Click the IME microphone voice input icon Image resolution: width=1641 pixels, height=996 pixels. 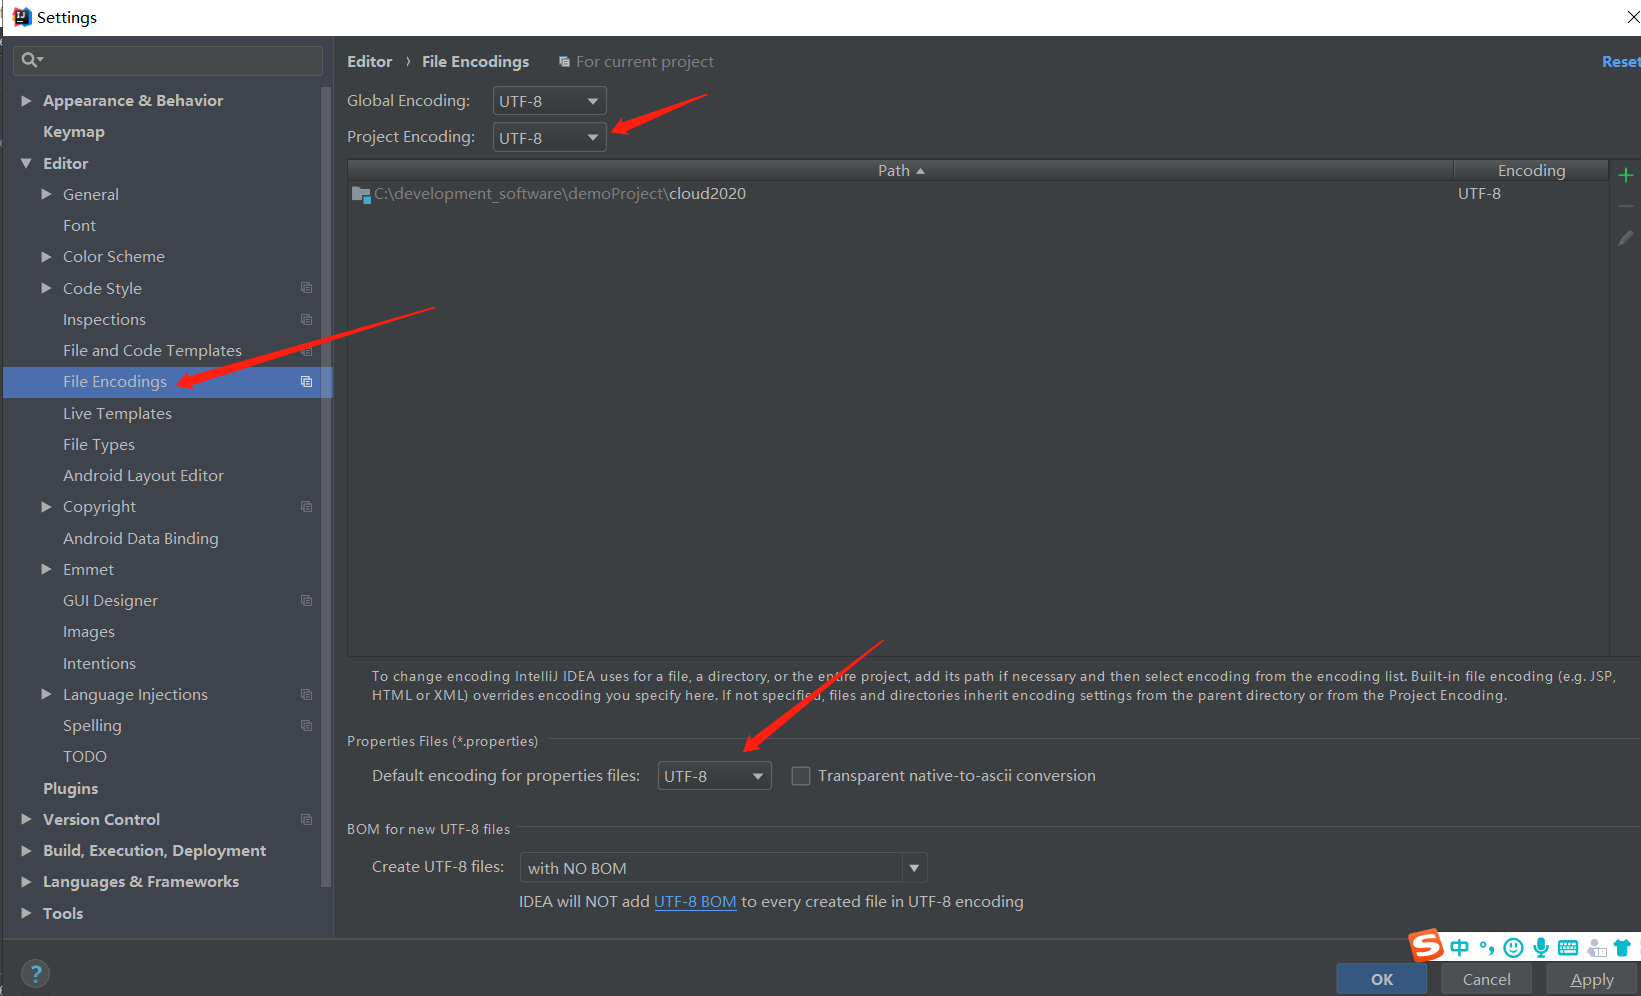click(1541, 947)
